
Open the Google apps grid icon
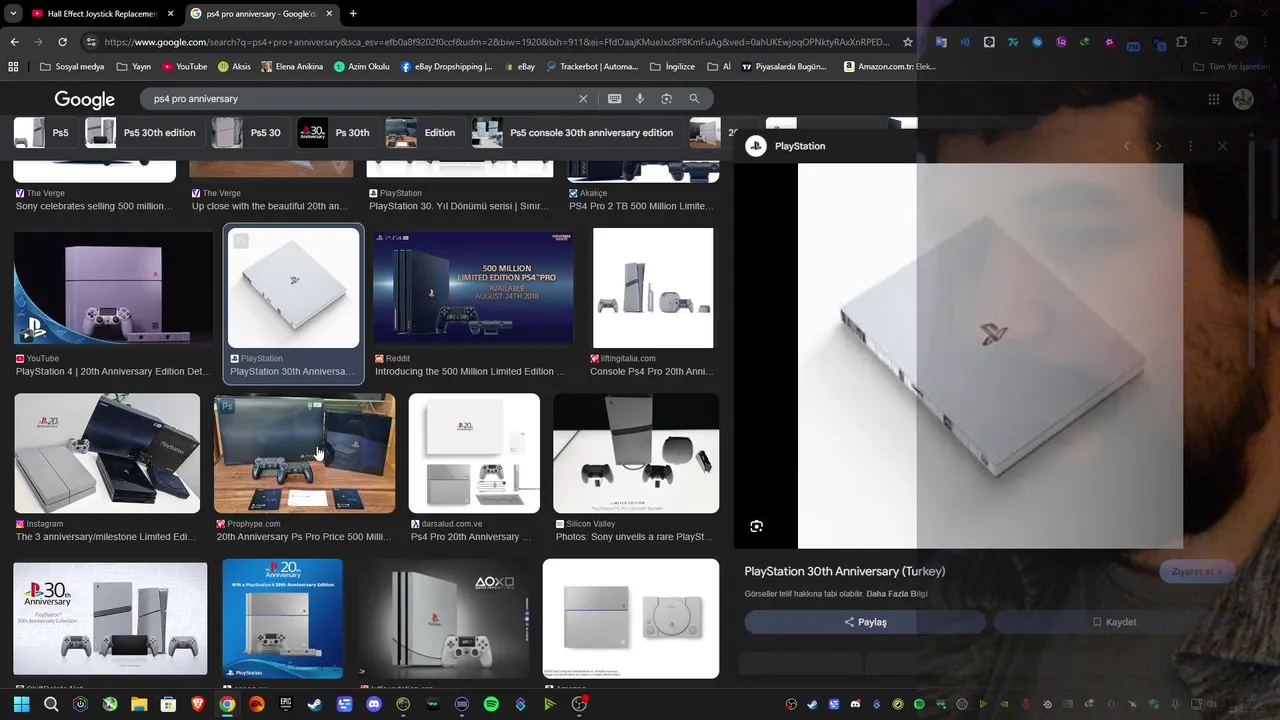click(x=1213, y=99)
